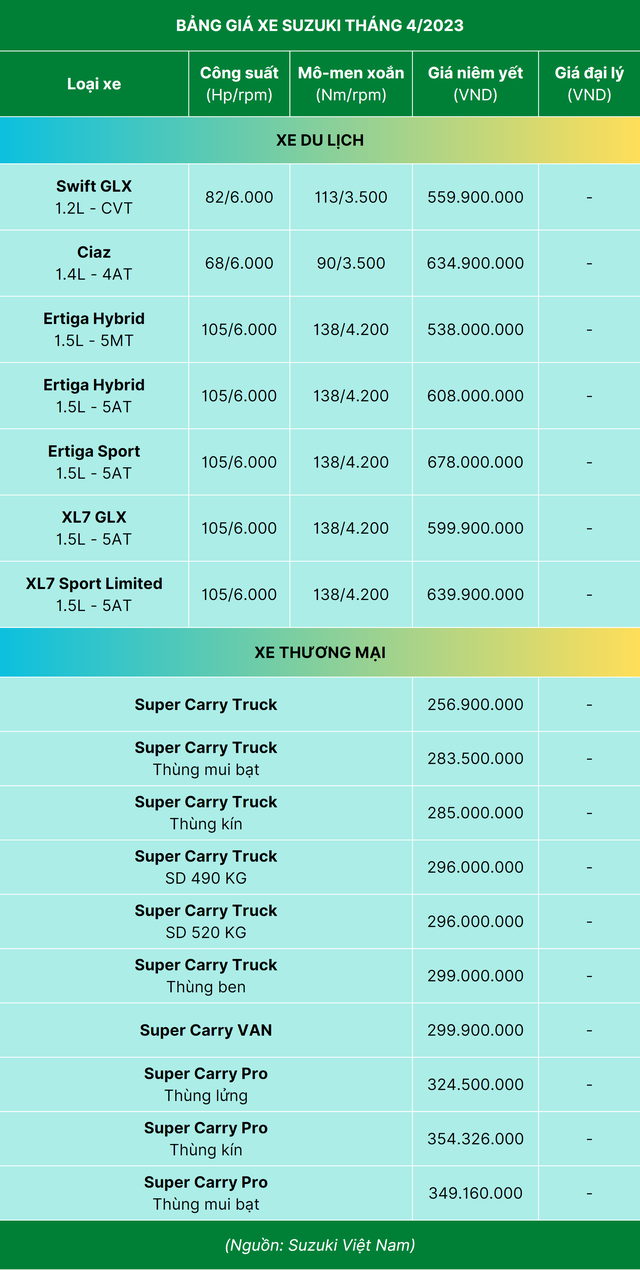Click the 'Mô-men xoắn' column header
640x1270 pixels.
pos(351,84)
